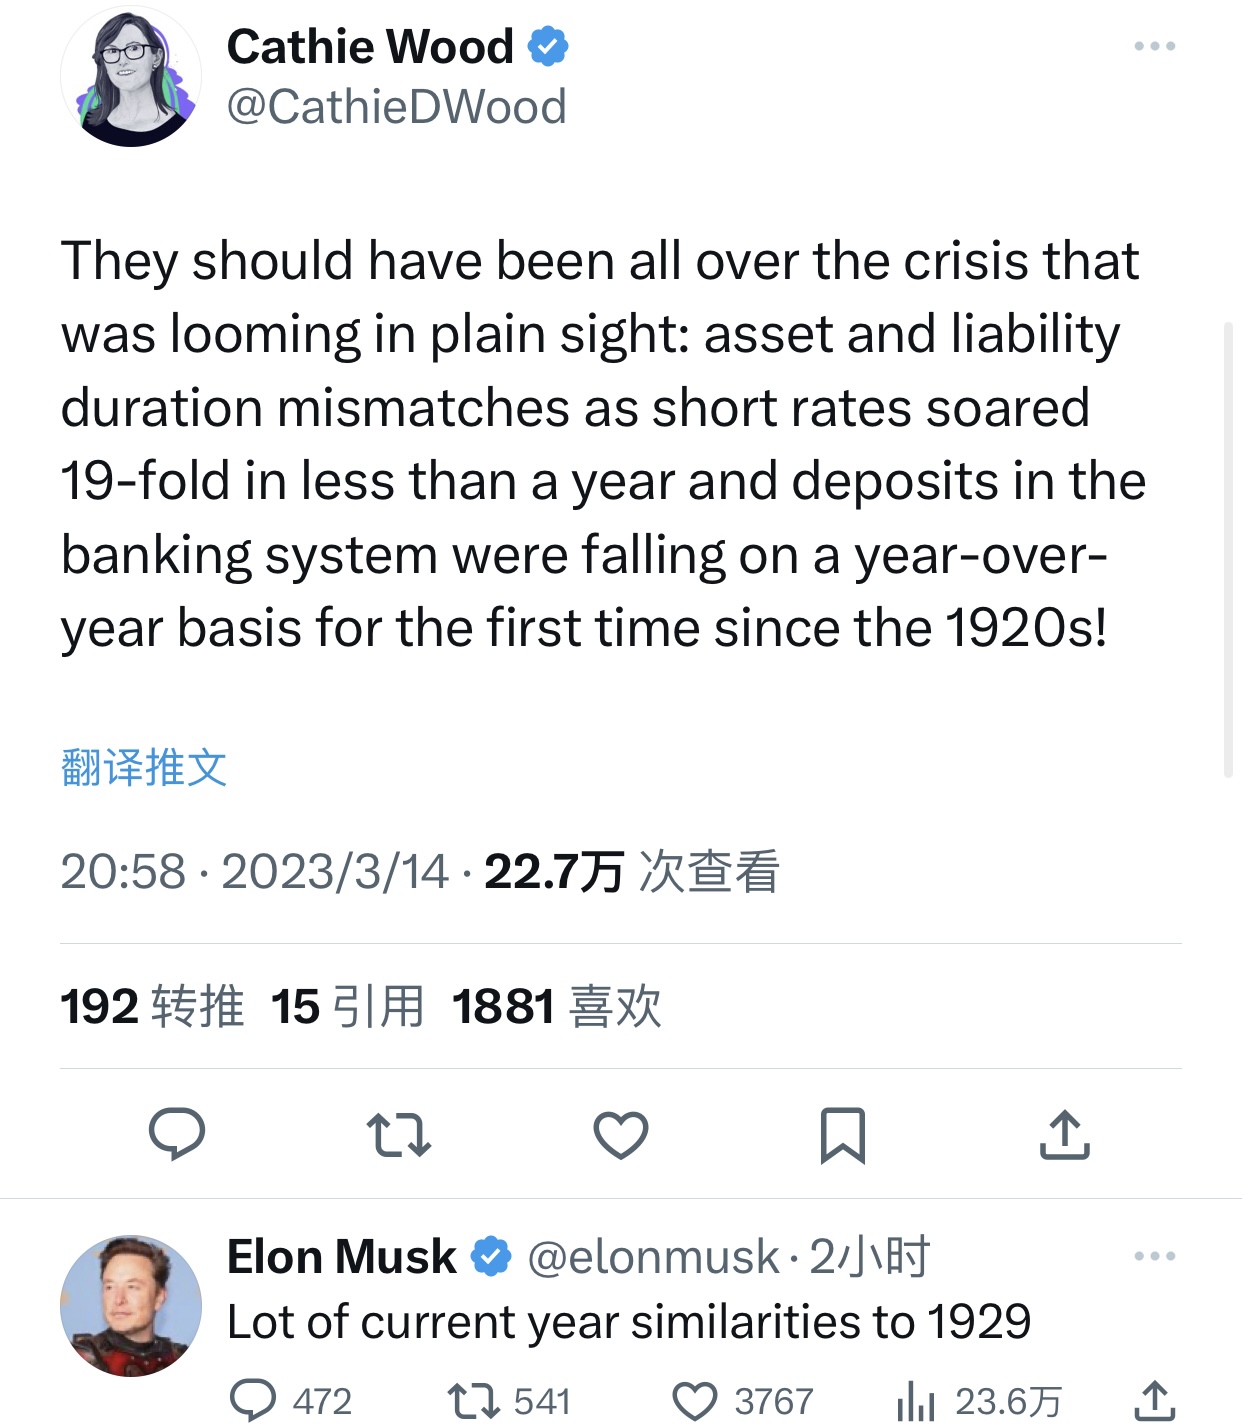Open more options for Cathie Wood's tweet
This screenshot has width=1242, height=1428.
(1154, 47)
